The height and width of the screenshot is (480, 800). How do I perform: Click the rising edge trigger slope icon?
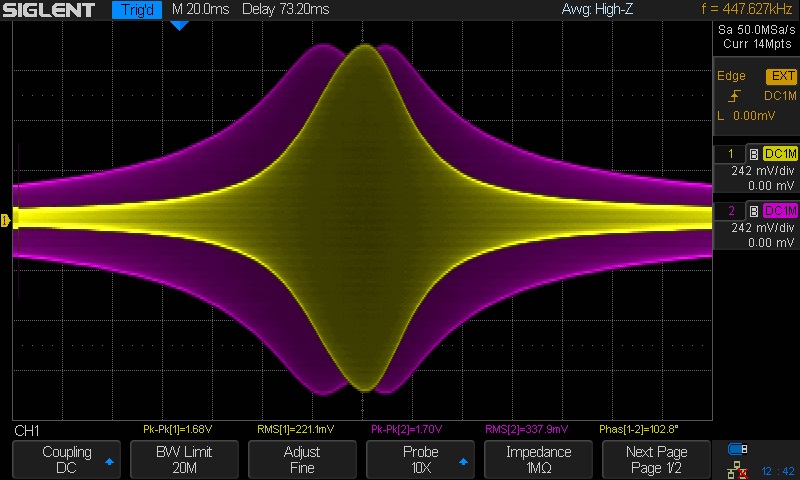[736, 96]
